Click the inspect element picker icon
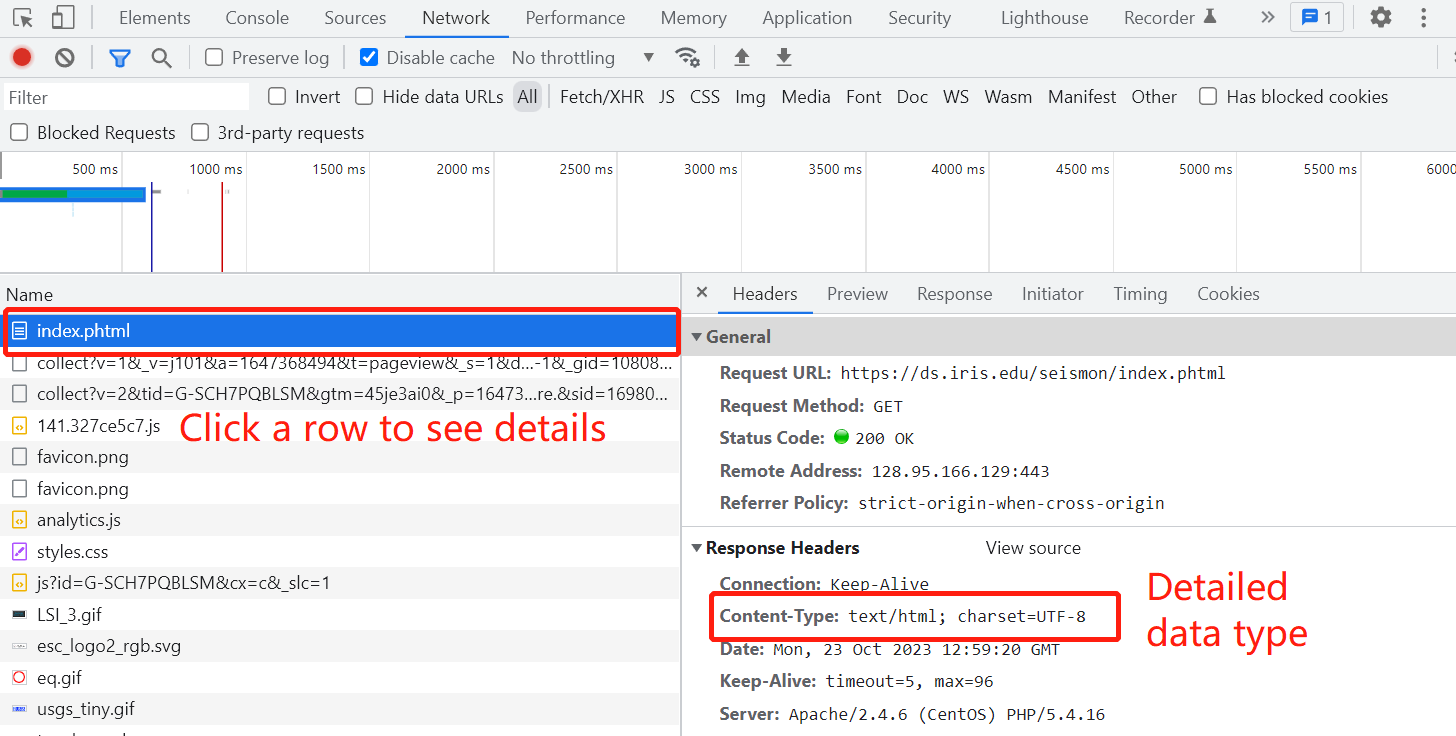This screenshot has width=1456, height=736. pyautogui.click(x=23, y=18)
